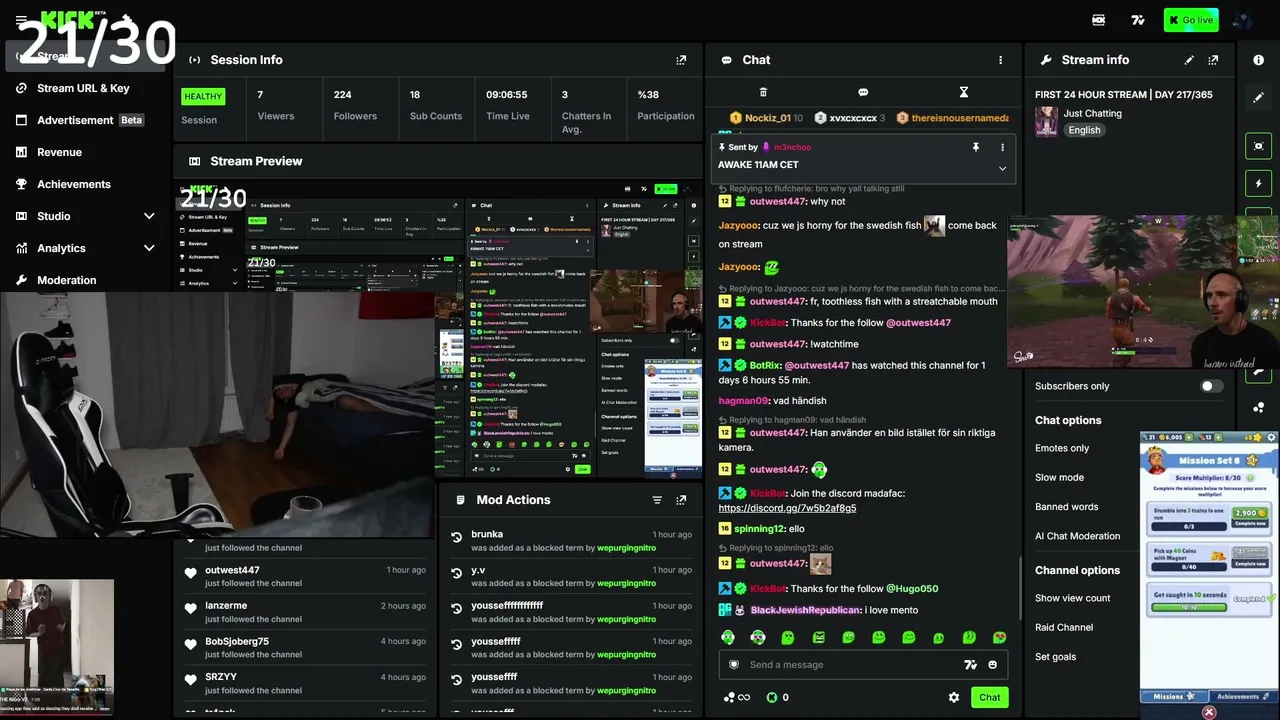Image resolution: width=1280 pixels, height=720 pixels.
Task: Click the Achievements tab in game overlay
Action: click(1242, 697)
